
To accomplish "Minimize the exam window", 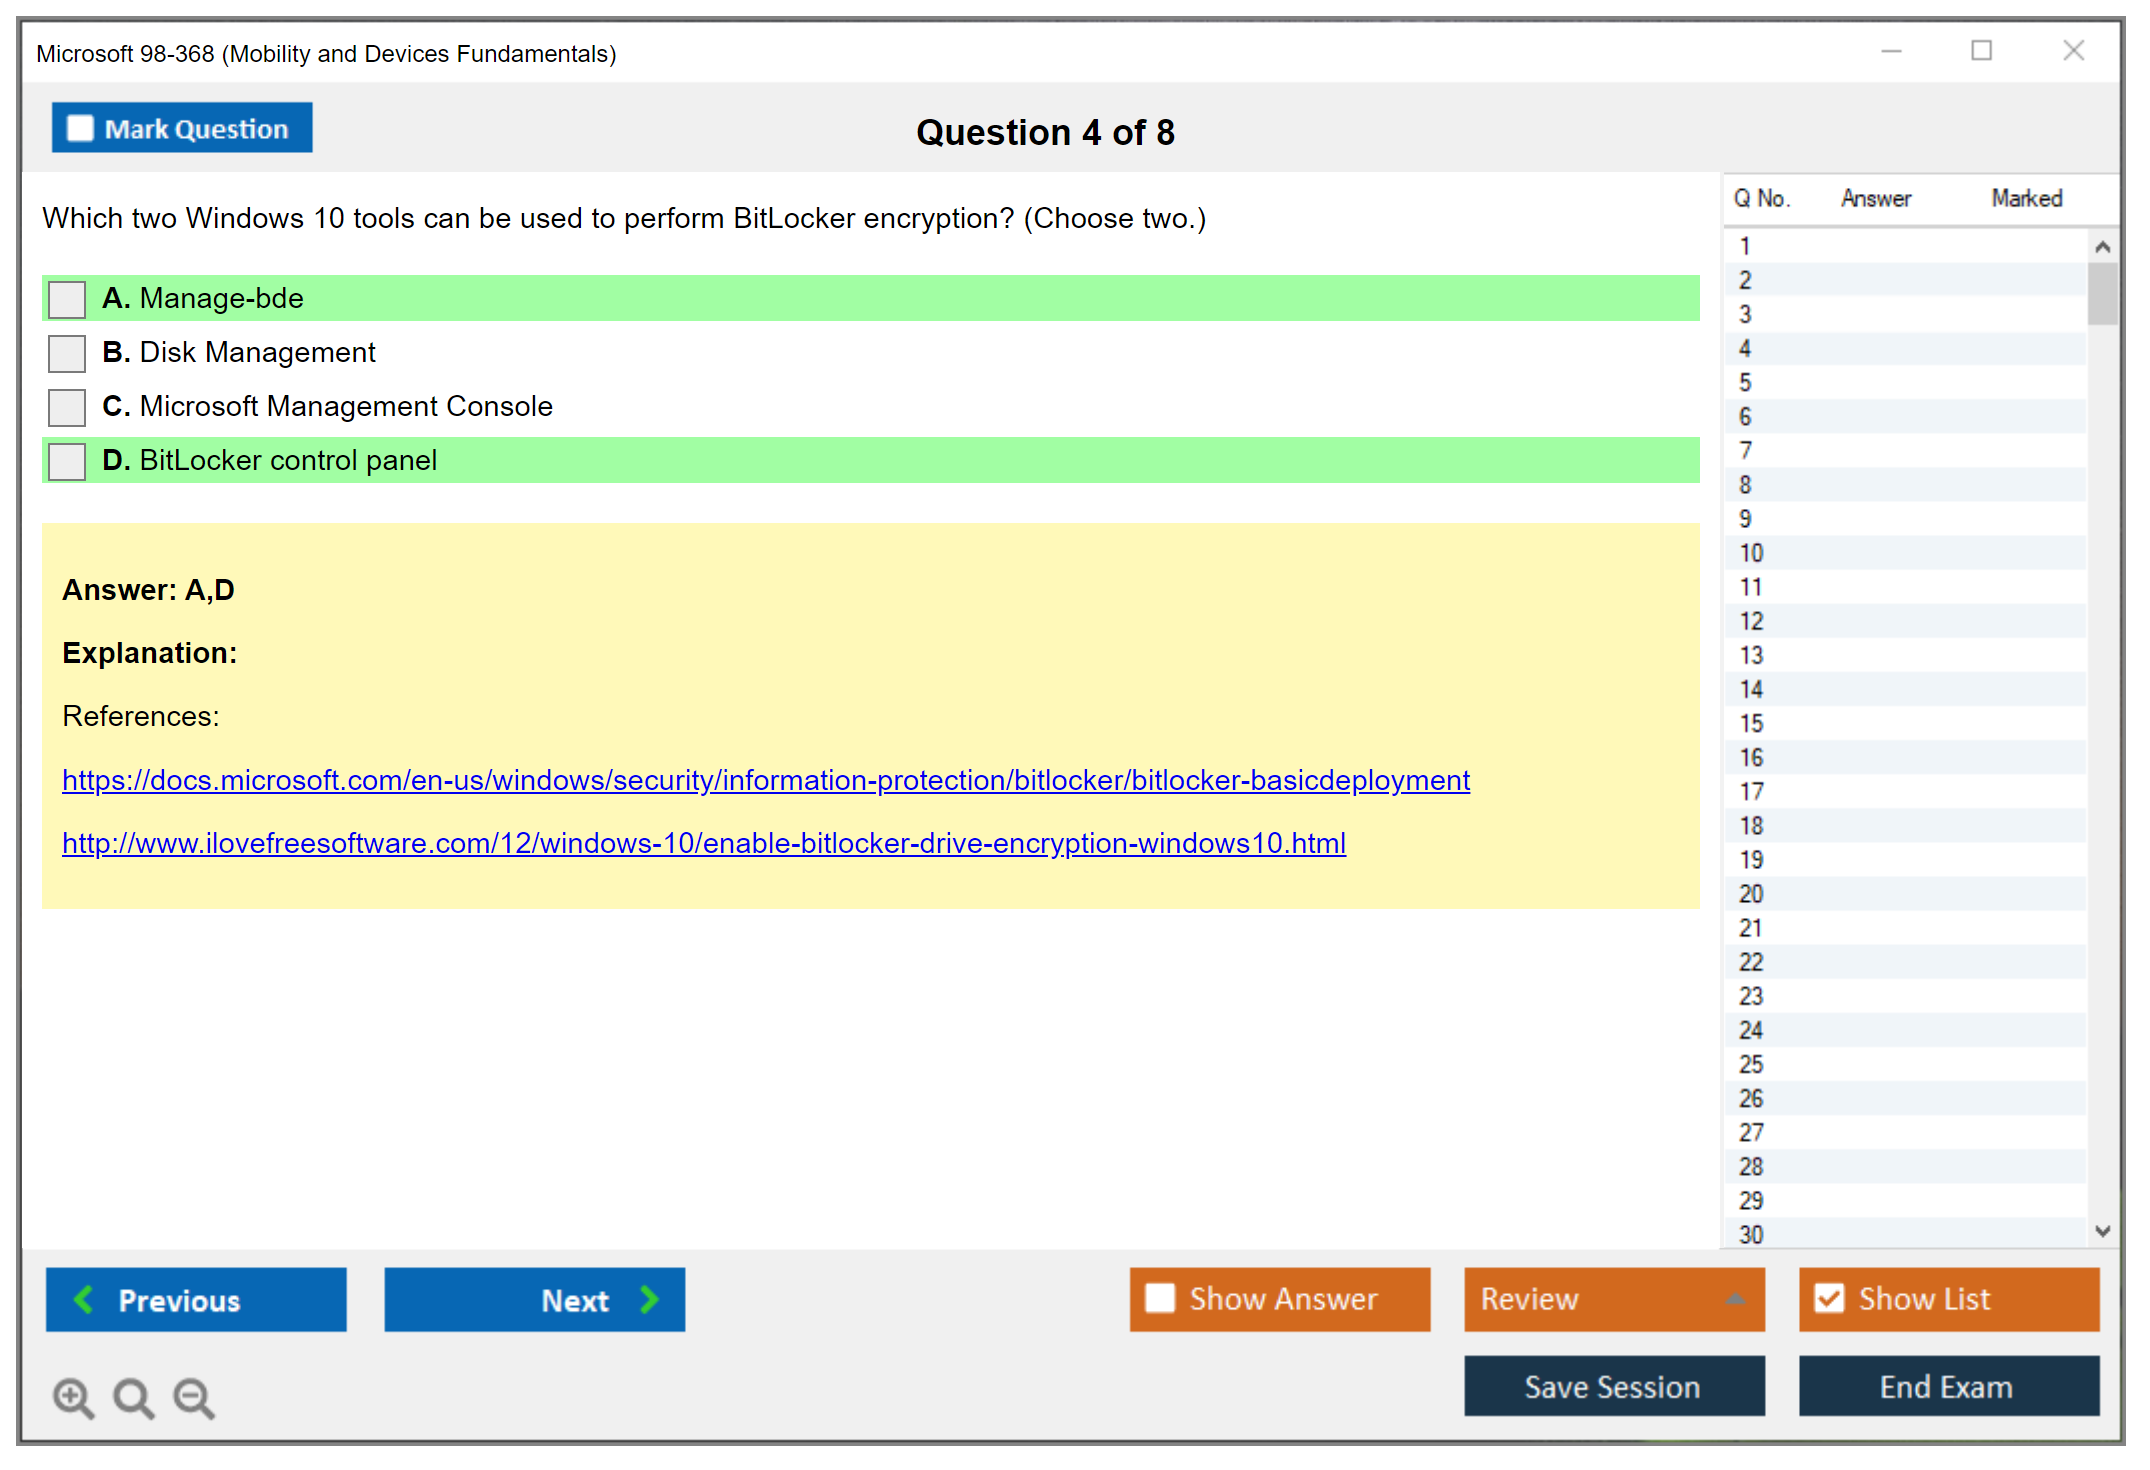I will (1891, 51).
